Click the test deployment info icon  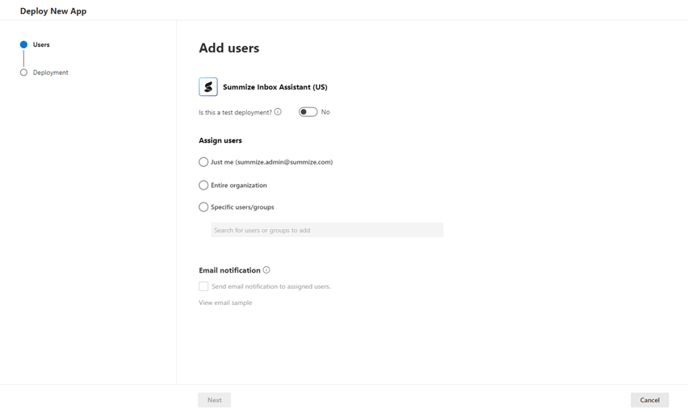(x=278, y=112)
